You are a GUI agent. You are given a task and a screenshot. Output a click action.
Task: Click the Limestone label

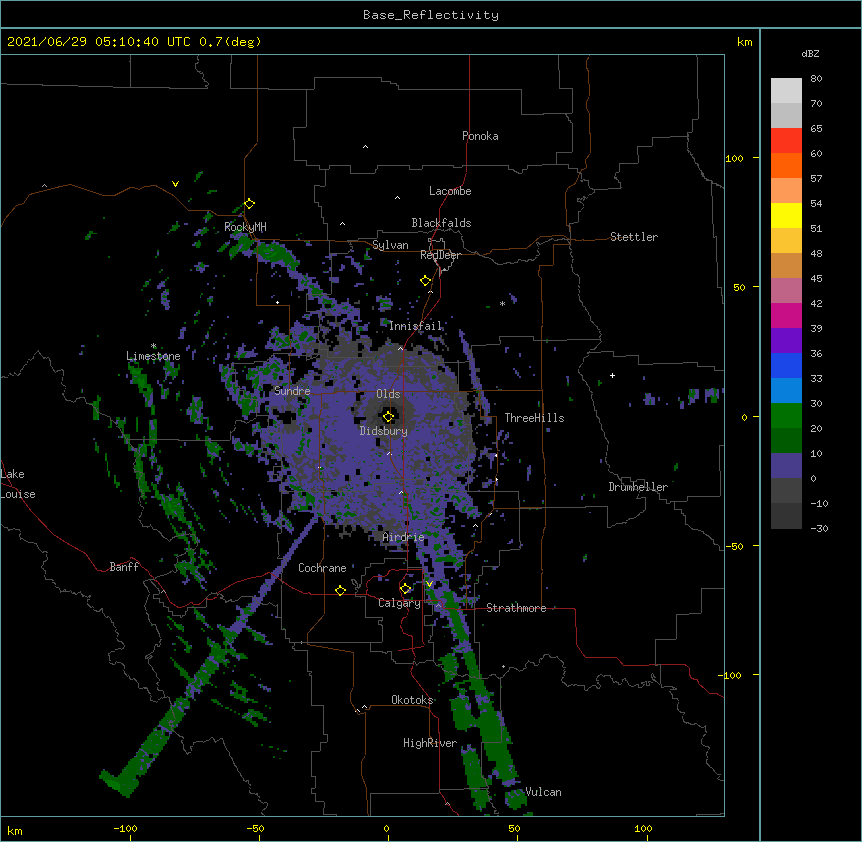pyautogui.click(x=153, y=356)
